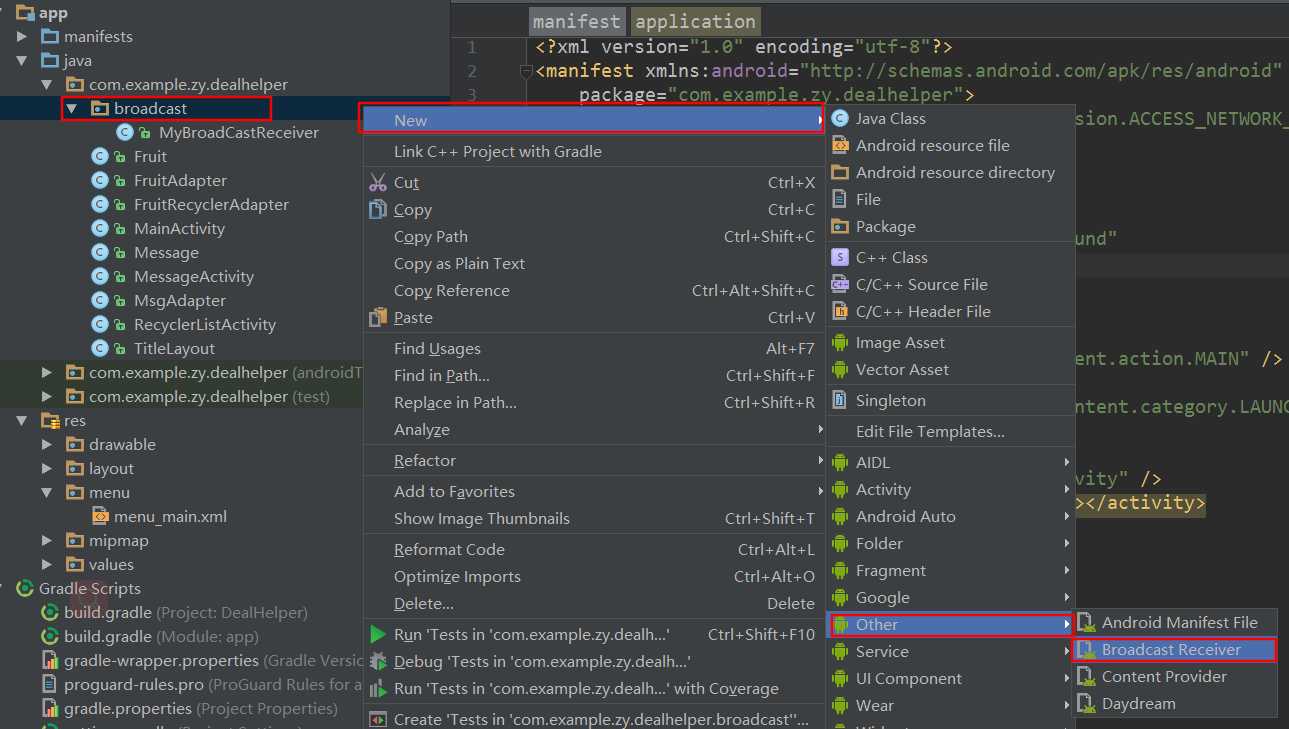The image size is (1289, 729).
Task: Click the application breadcrumb tab
Action: tap(696, 21)
